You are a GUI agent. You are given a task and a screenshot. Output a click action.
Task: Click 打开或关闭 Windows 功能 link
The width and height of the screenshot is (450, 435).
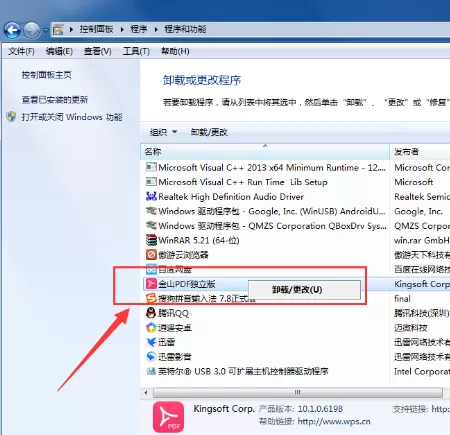pyautogui.click(x=72, y=117)
